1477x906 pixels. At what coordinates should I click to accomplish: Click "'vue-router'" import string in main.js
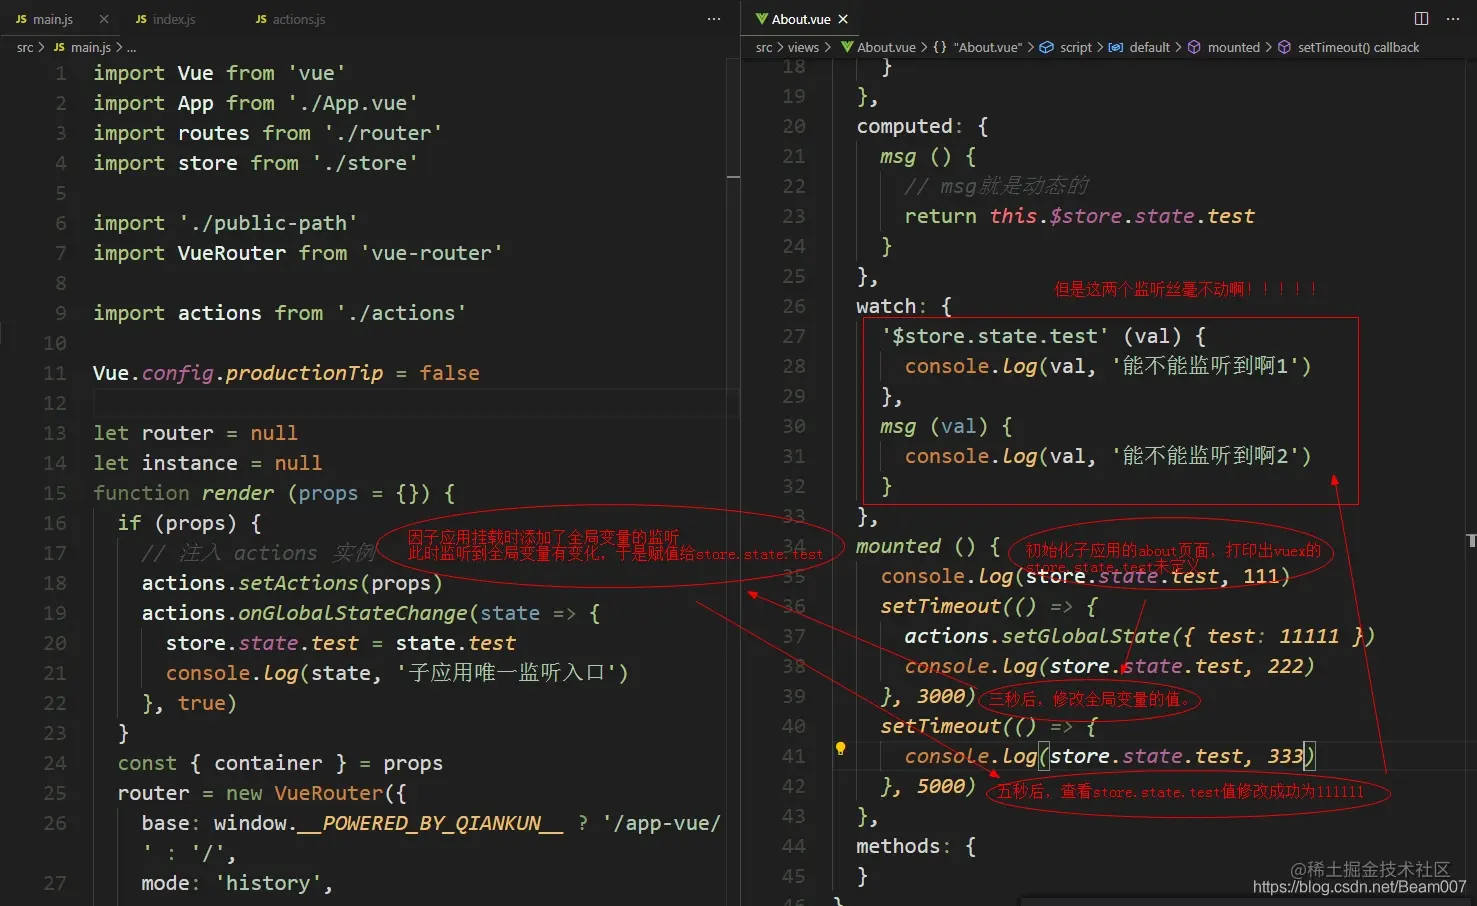click(x=431, y=253)
